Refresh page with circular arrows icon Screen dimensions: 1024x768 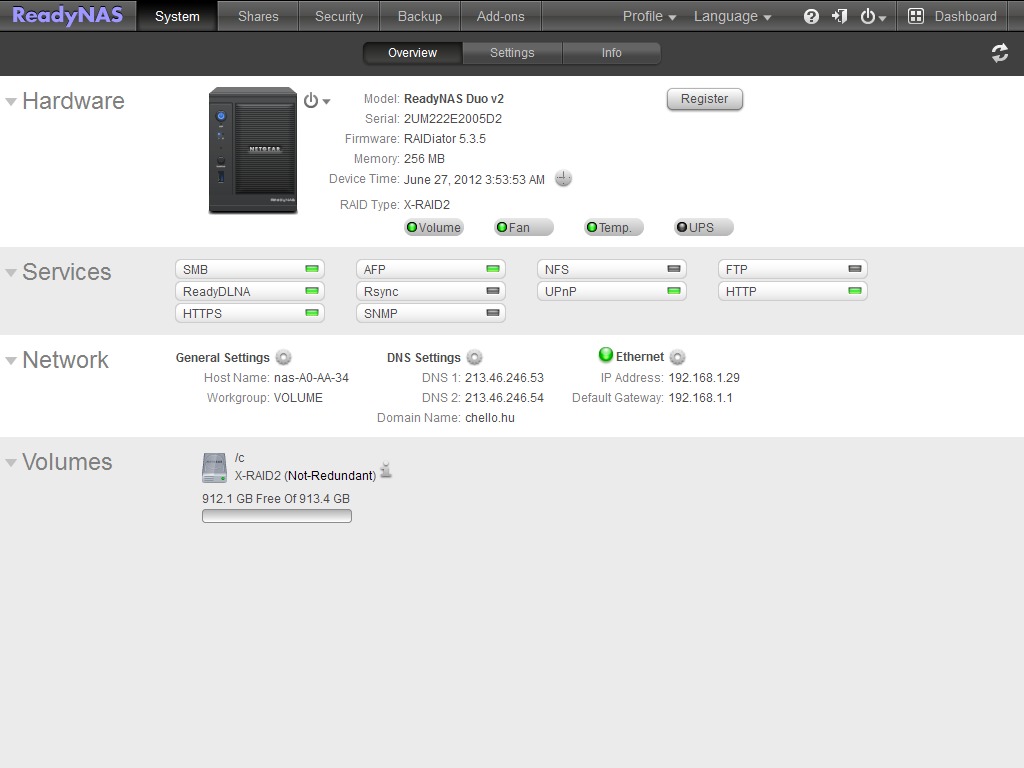pos(999,53)
